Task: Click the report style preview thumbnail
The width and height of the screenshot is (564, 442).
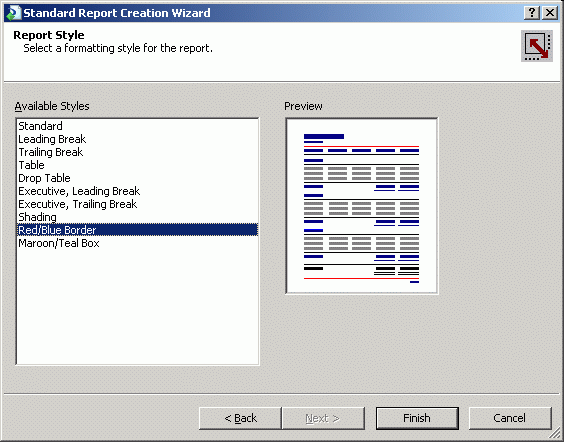Action: [x=361, y=206]
